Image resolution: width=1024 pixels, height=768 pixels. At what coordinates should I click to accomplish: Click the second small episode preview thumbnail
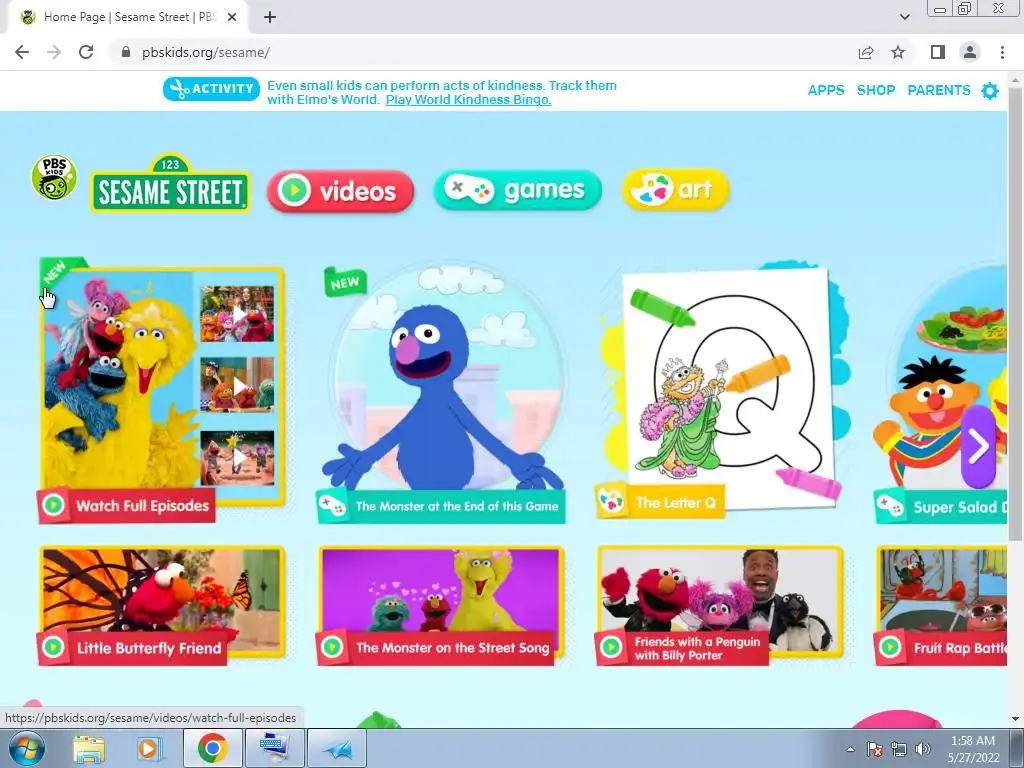(237, 385)
